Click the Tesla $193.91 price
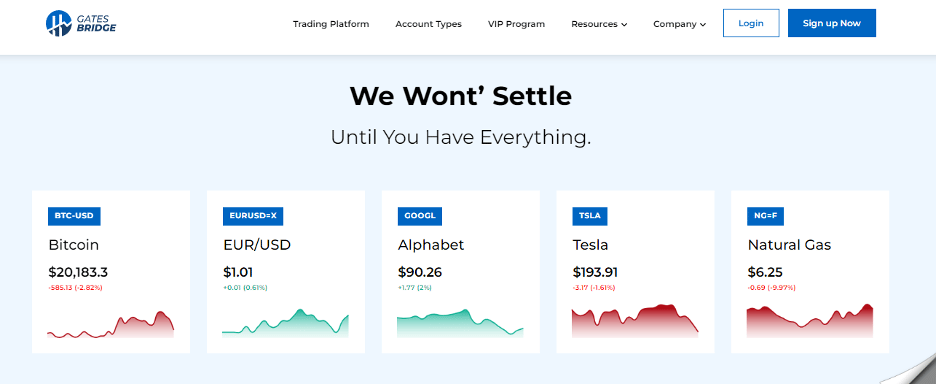Screen dimensions: 936x384 coord(595,272)
